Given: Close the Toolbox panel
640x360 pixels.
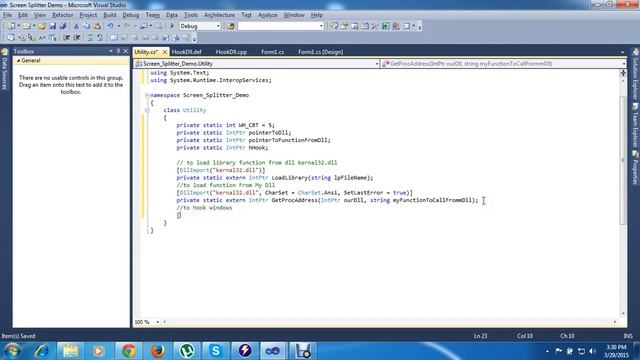Looking at the screenshot, I should 126,51.
